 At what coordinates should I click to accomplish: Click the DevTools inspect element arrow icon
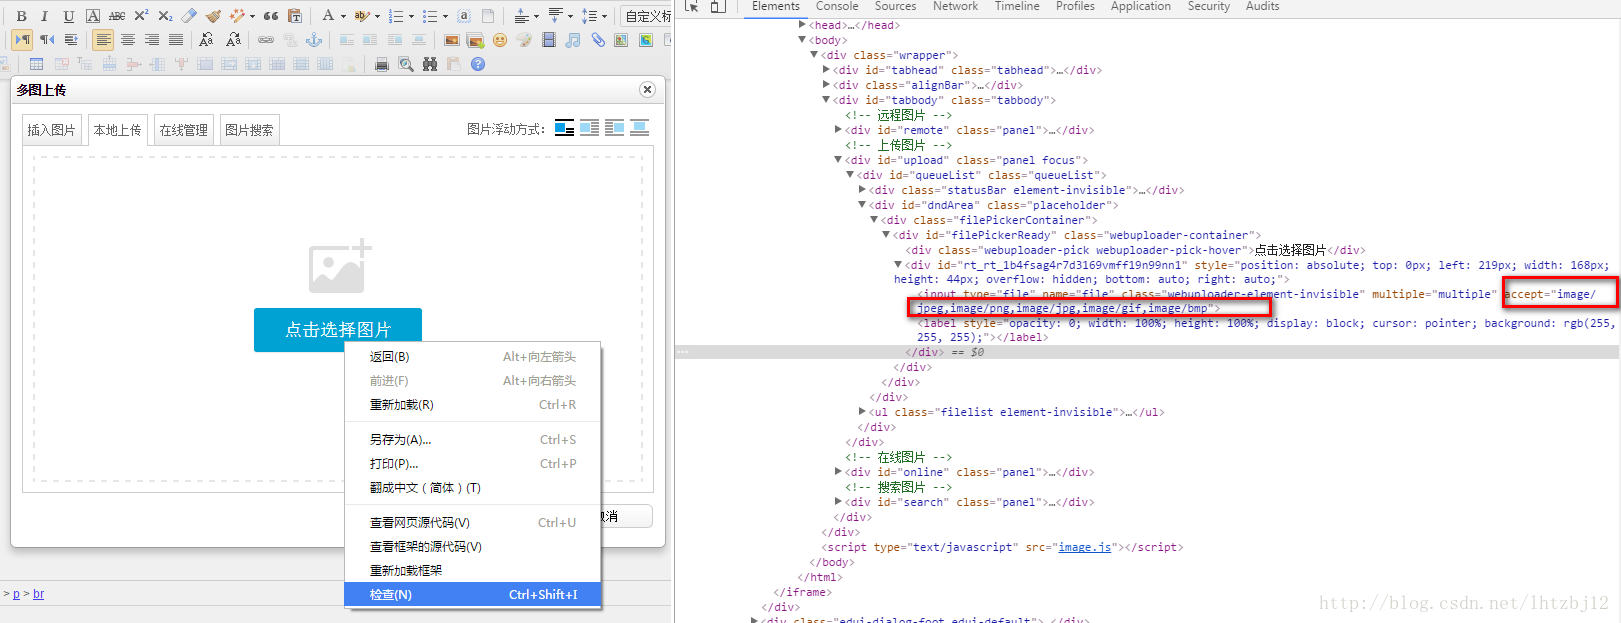pos(691,6)
